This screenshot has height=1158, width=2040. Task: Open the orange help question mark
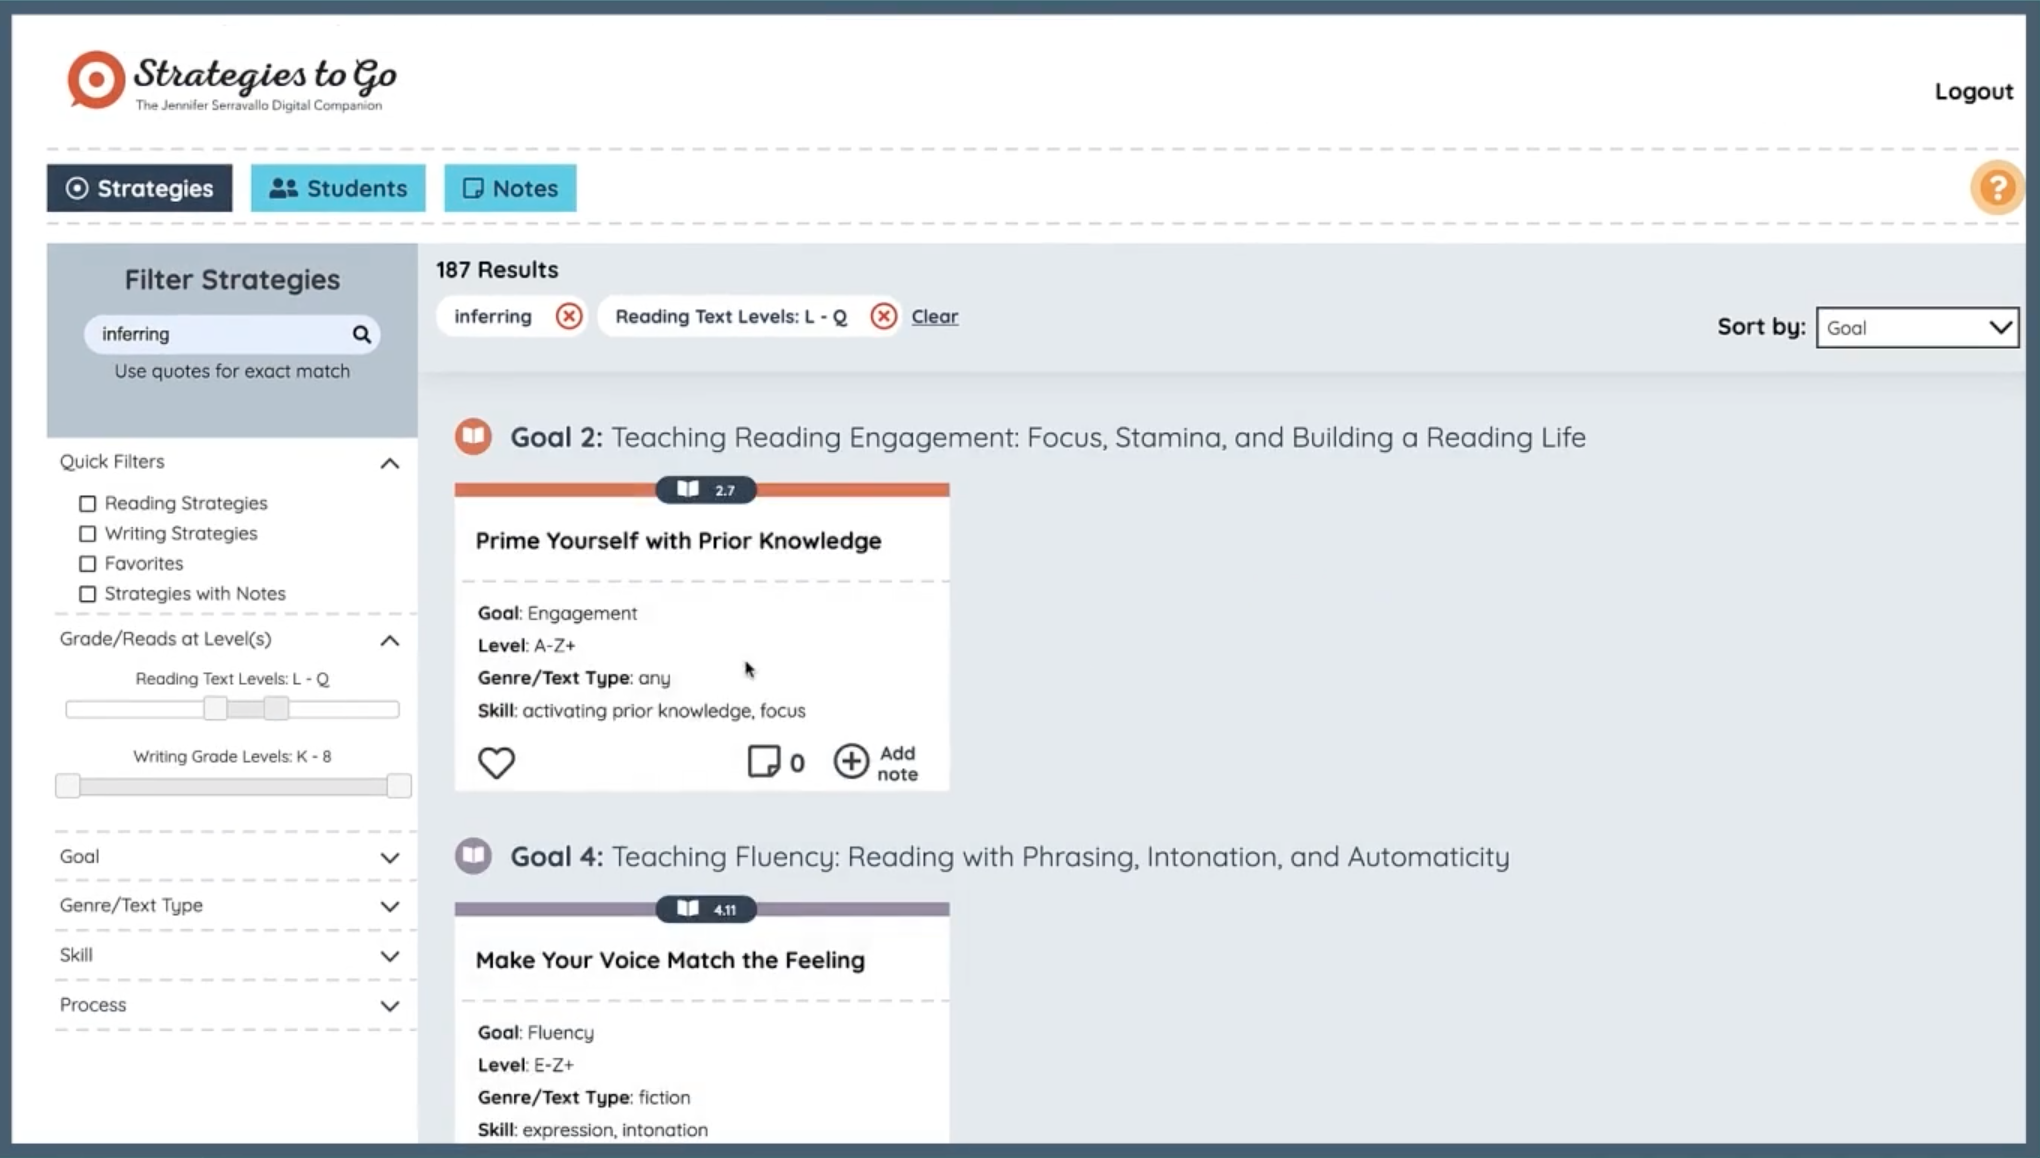tap(1996, 188)
